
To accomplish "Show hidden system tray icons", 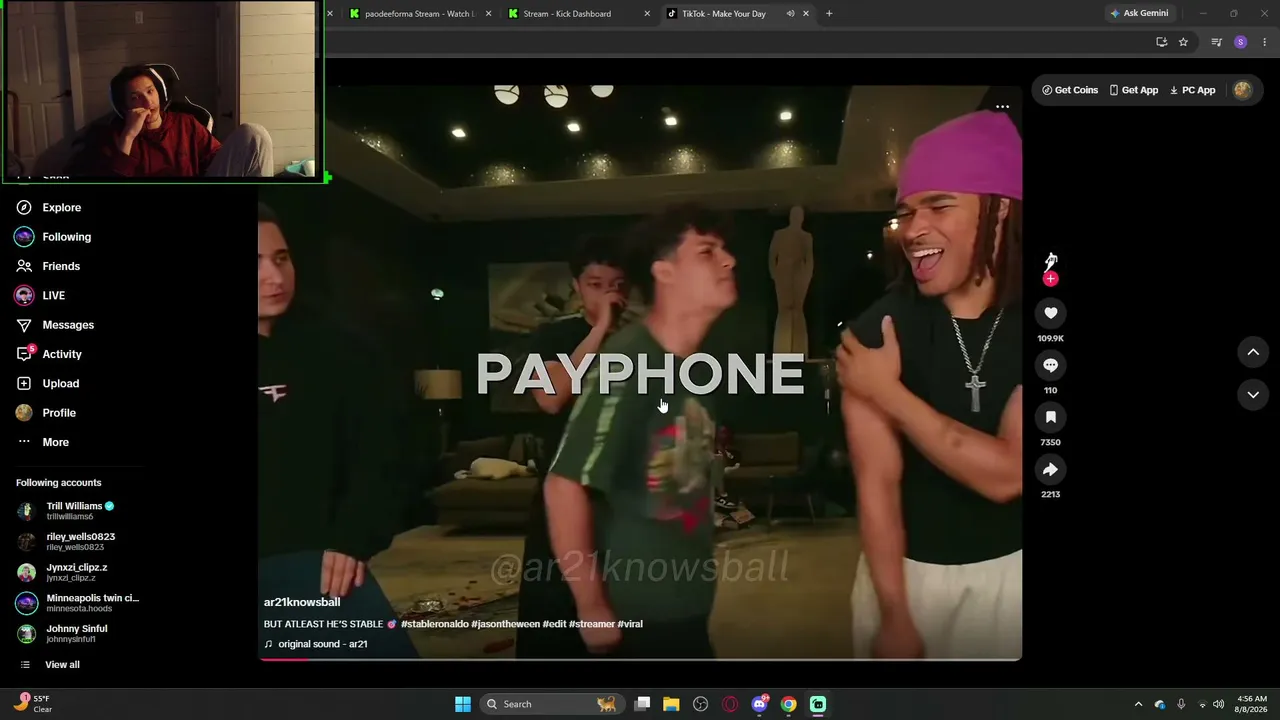I will click(1138, 704).
